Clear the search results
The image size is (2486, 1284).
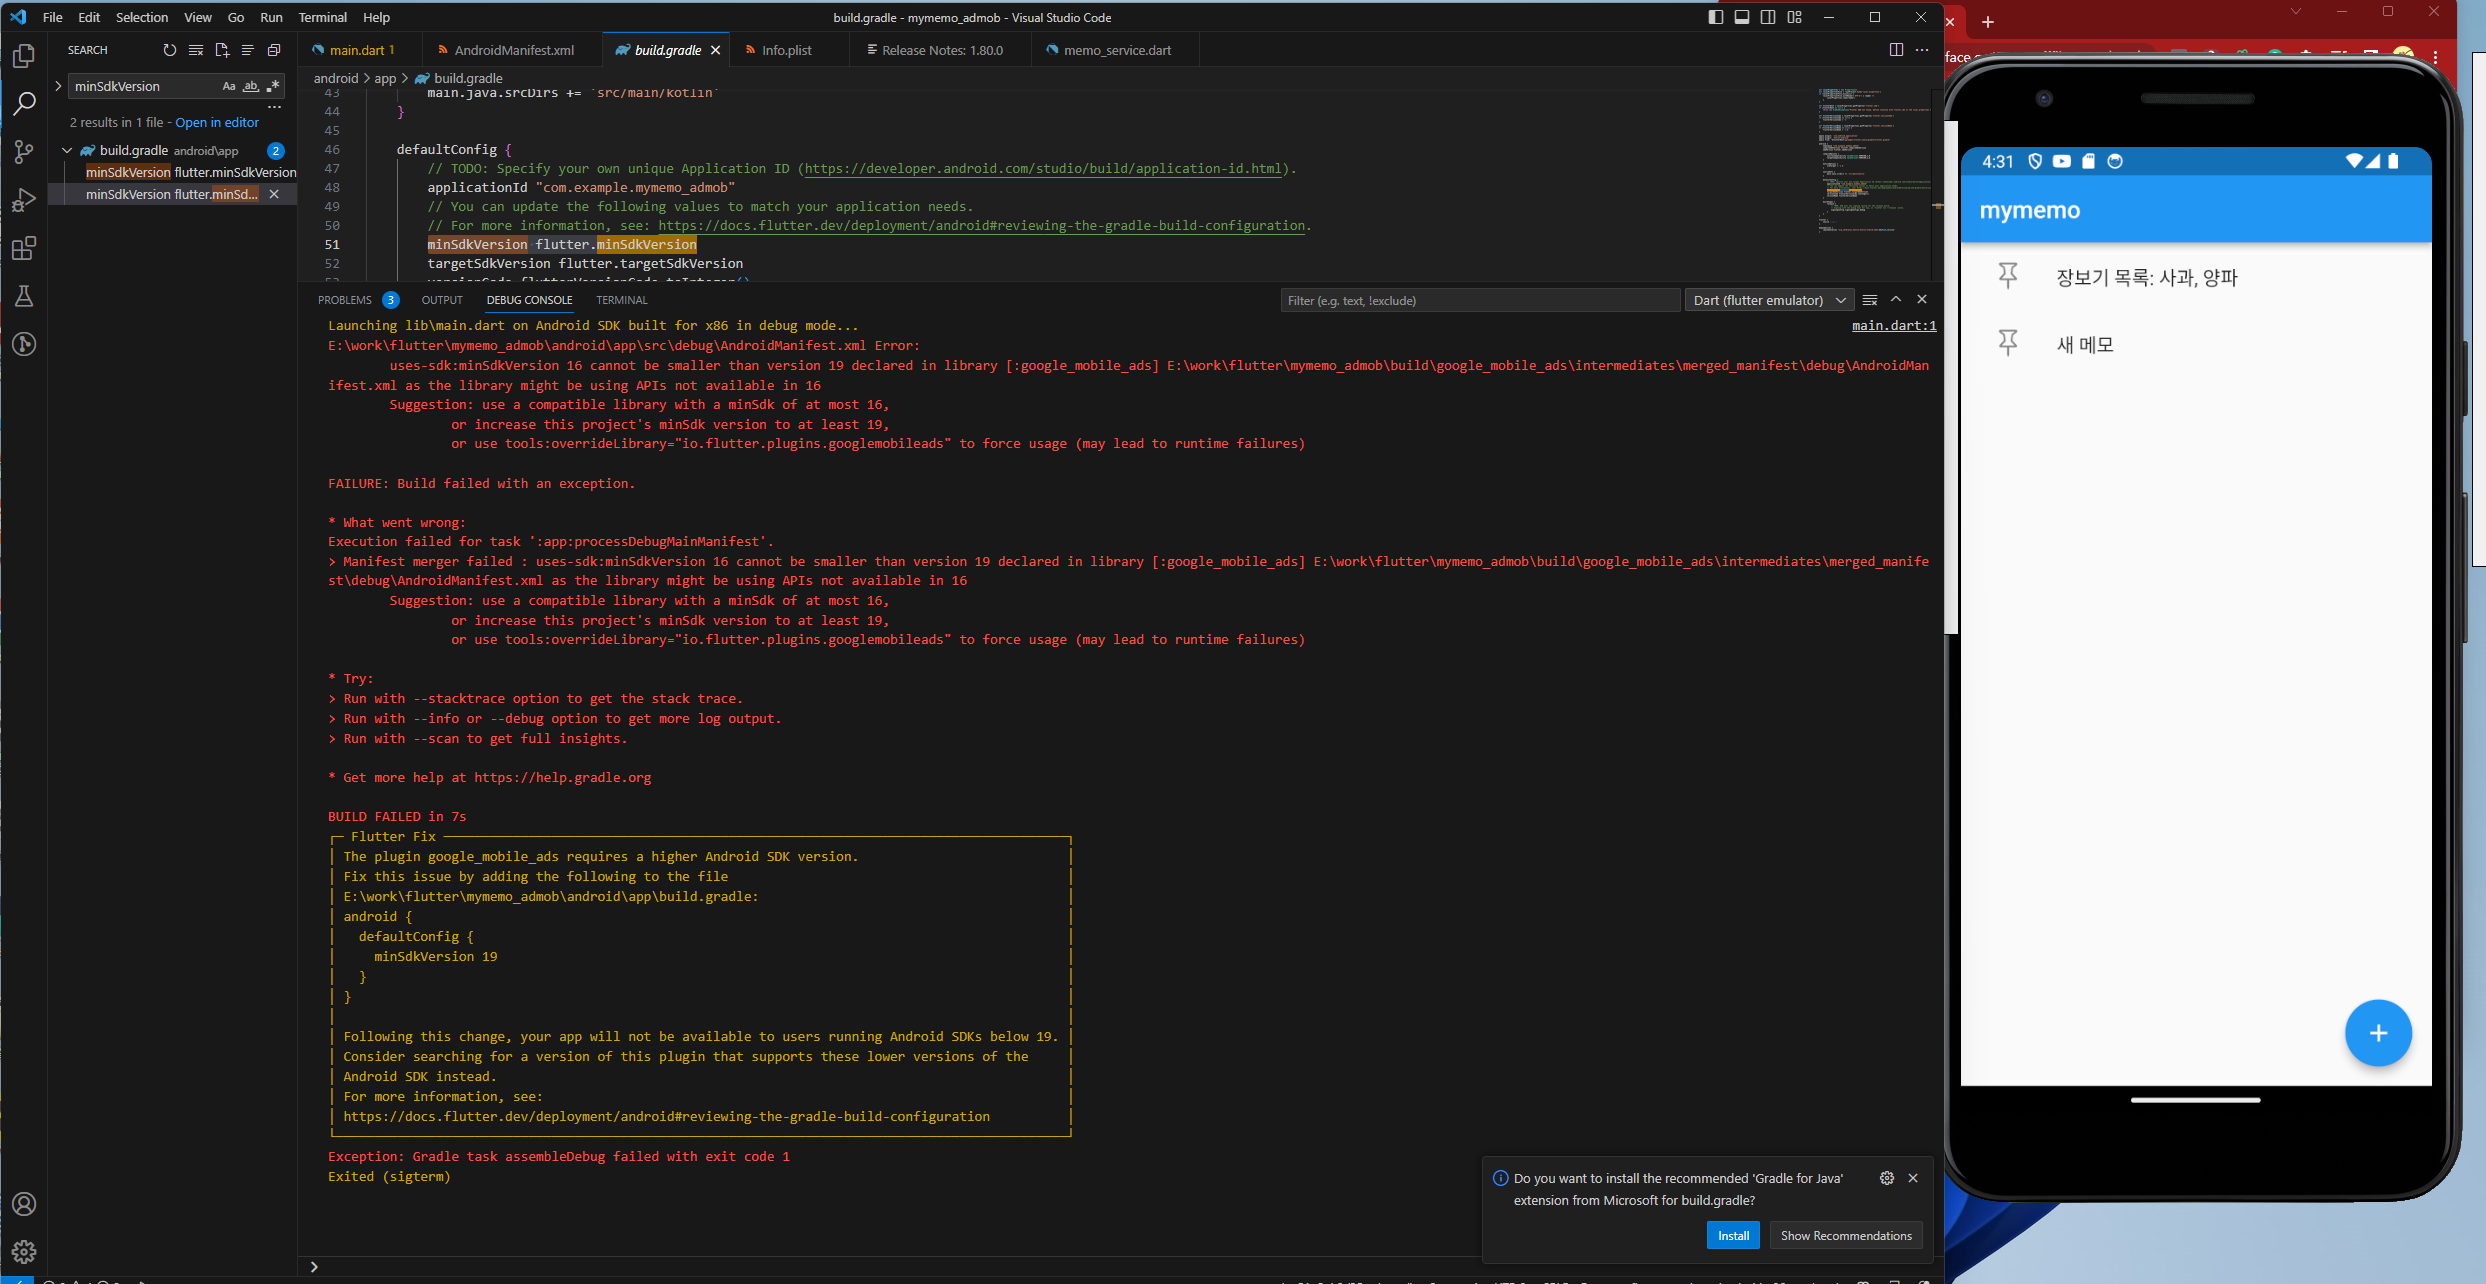[195, 50]
